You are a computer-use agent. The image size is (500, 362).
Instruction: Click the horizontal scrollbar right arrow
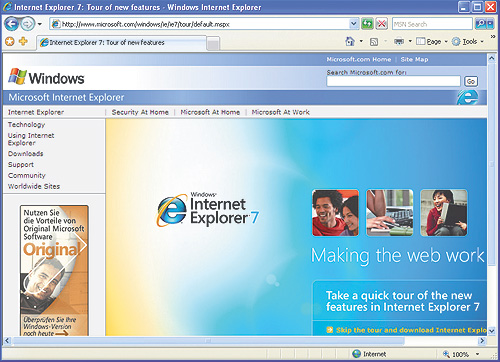(482, 341)
